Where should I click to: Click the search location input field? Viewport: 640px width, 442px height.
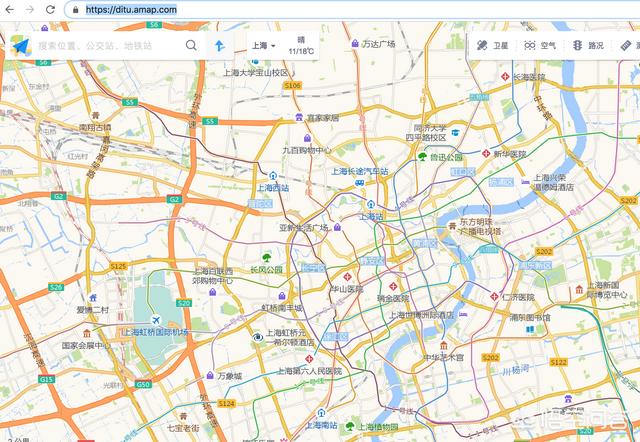coord(105,46)
